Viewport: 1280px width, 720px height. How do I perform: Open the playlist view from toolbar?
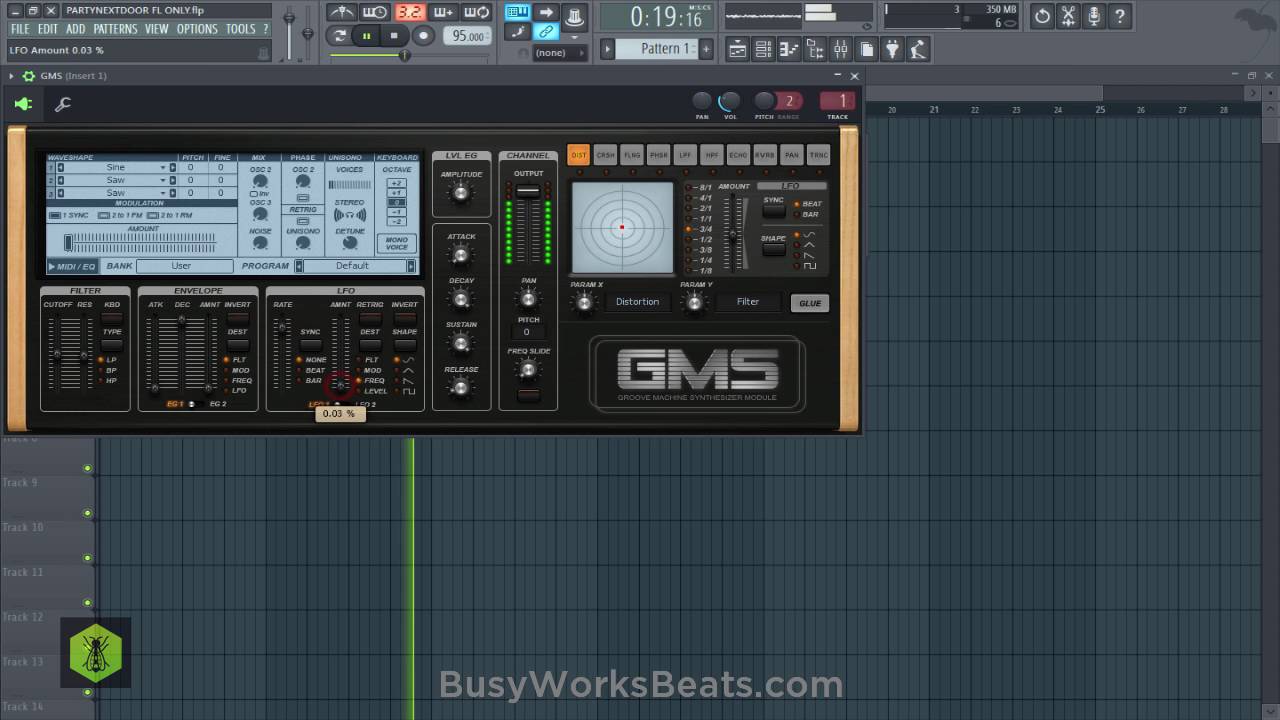[x=738, y=49]
